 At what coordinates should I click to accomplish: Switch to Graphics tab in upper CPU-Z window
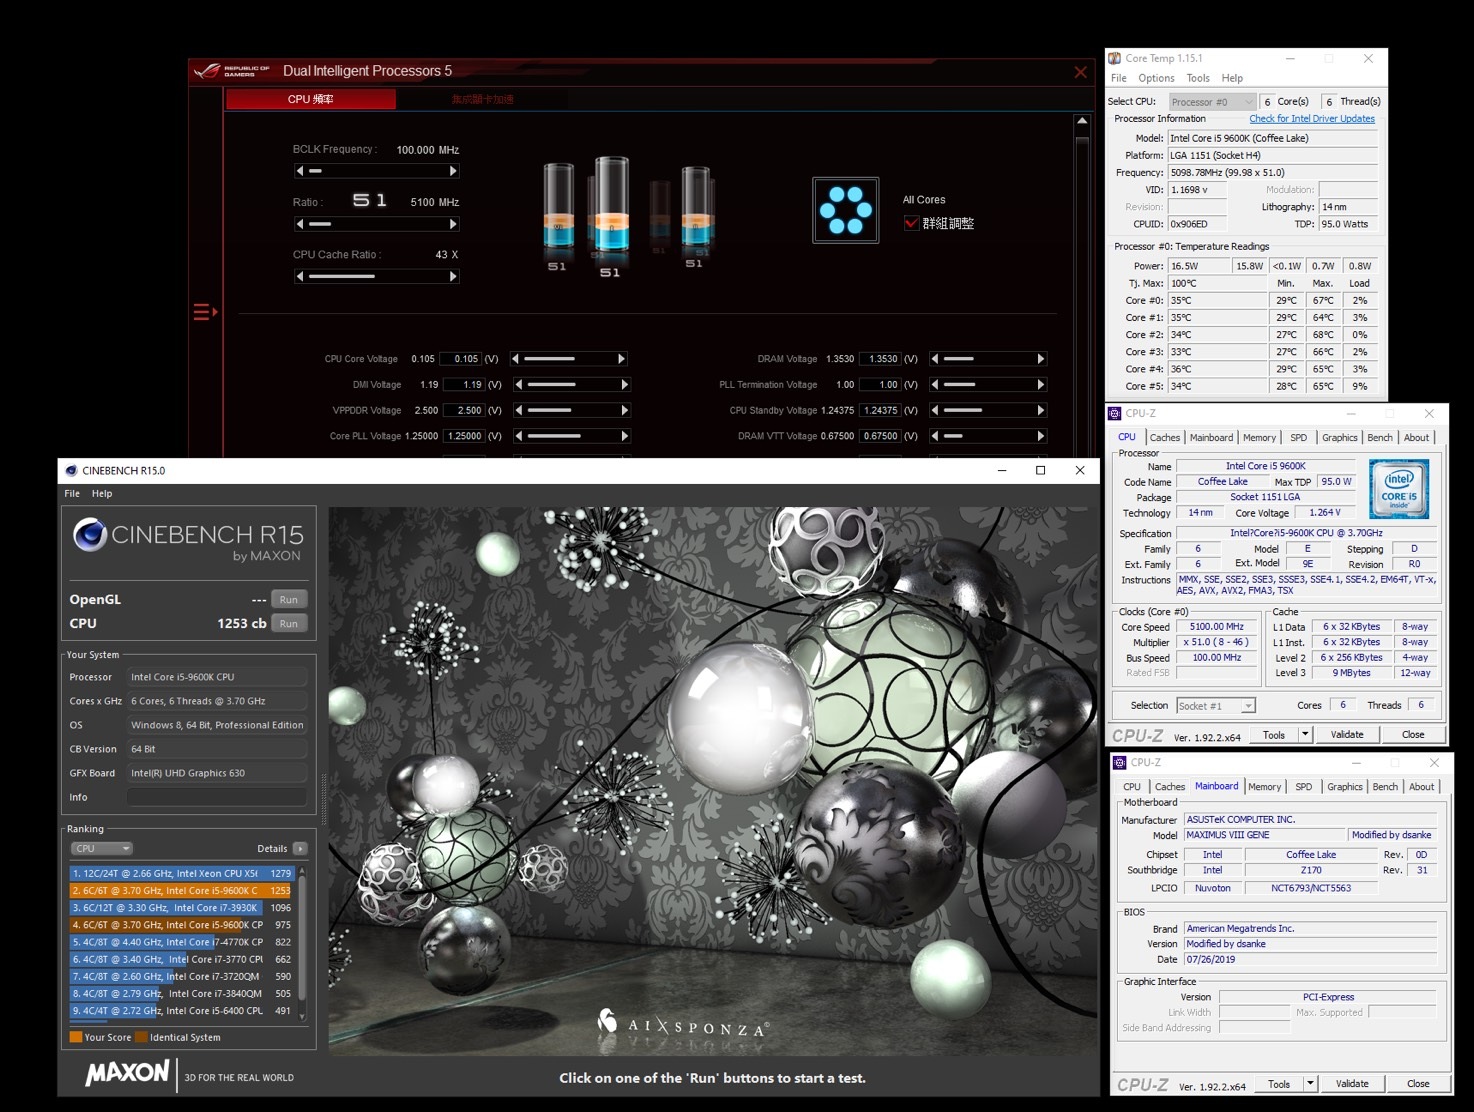click(1339, 437)
